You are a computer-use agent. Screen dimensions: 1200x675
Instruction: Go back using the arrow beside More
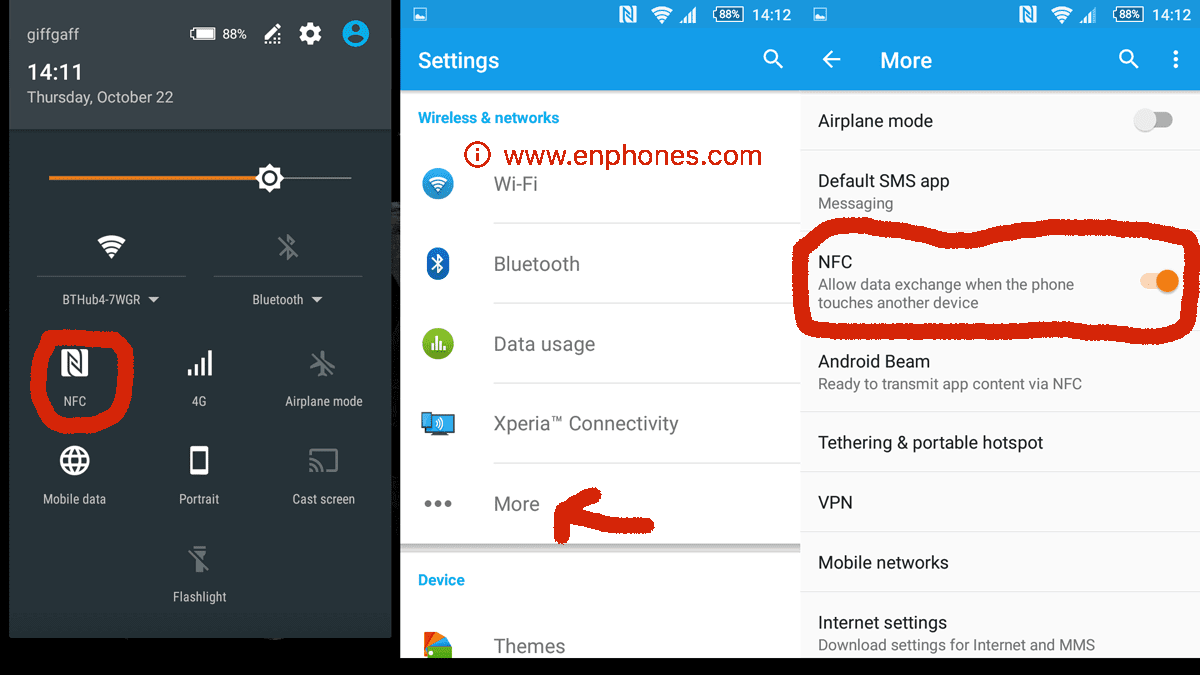point(831,60)
